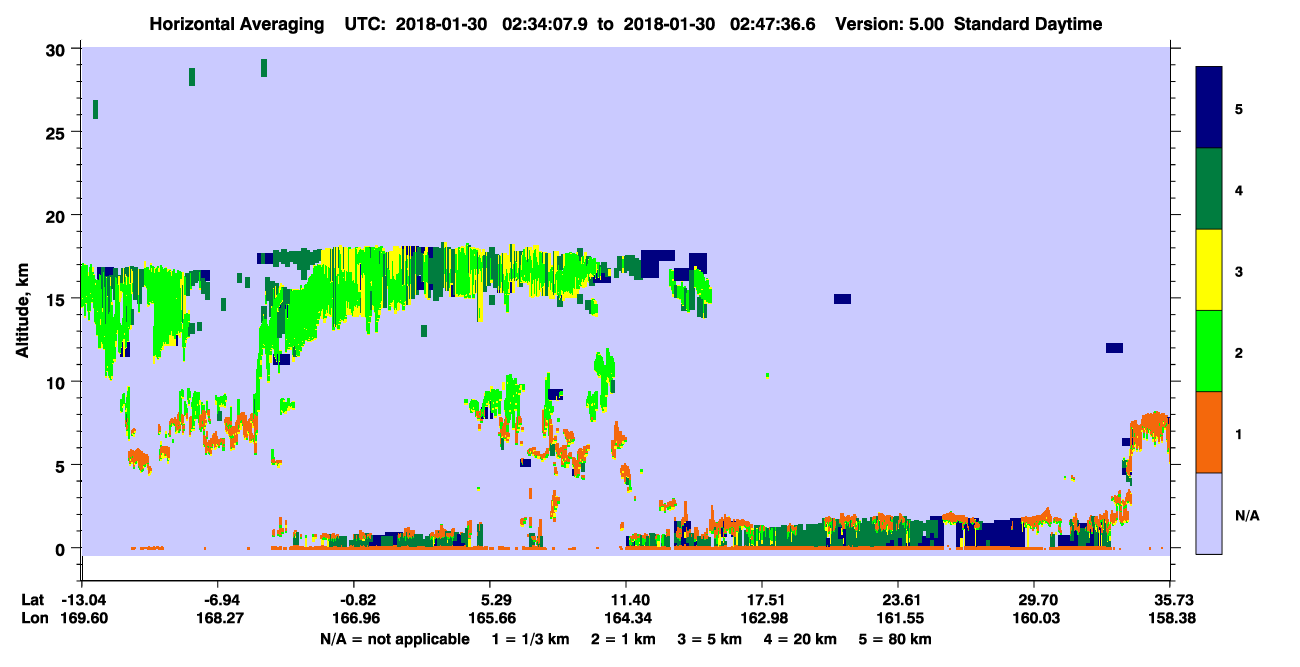Viewport: 1300px width, 667px height.
Task: Click the 'N/A = not applicable' legend note
Action: click(394, 639)
